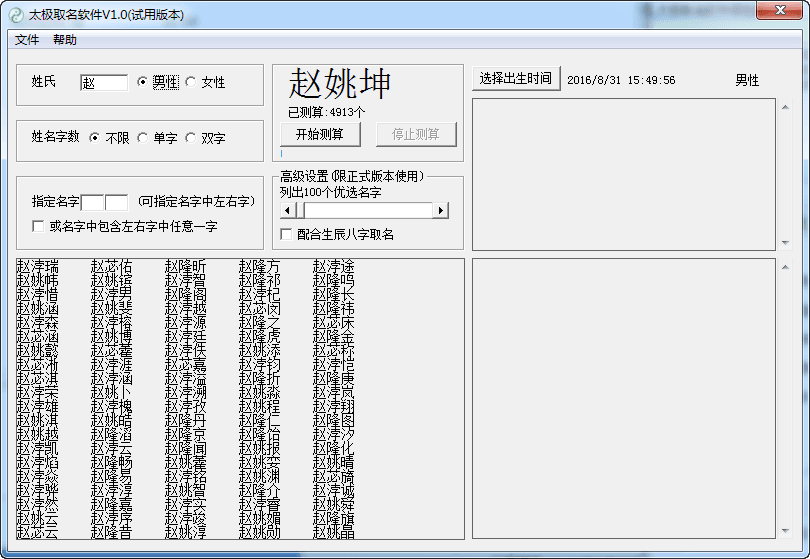
Task: Select name 赵隆京 in the list
Action: point(185,434)
